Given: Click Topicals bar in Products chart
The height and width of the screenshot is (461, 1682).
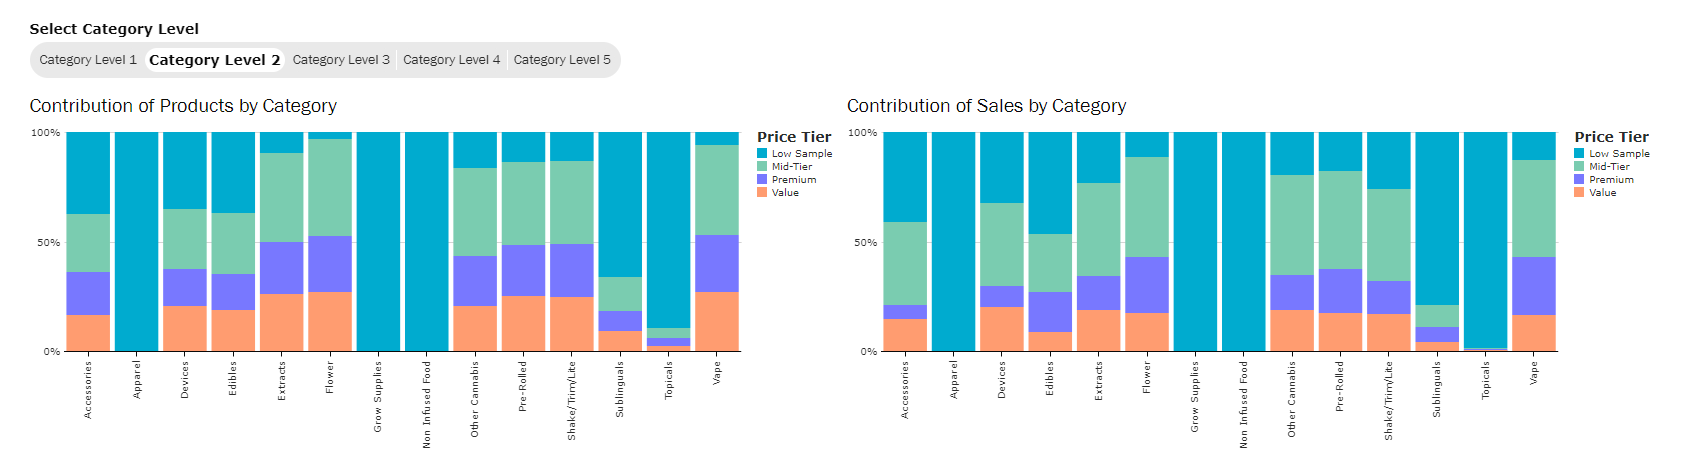Looking at the screenshot, I should coord(669,230).
